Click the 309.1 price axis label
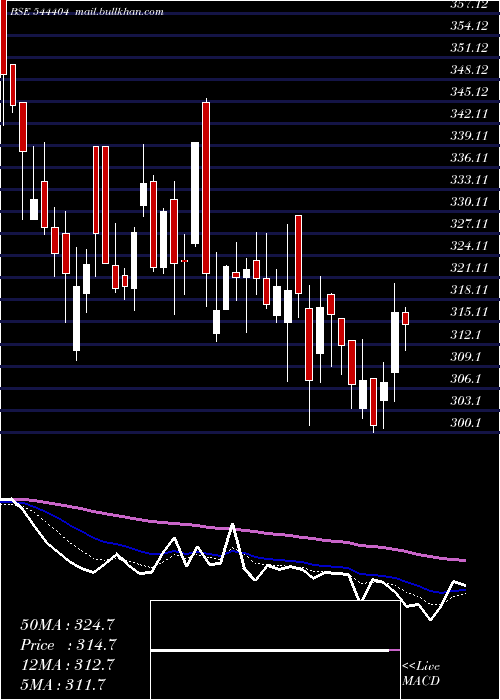500x700 pixels. coord(466,357)
